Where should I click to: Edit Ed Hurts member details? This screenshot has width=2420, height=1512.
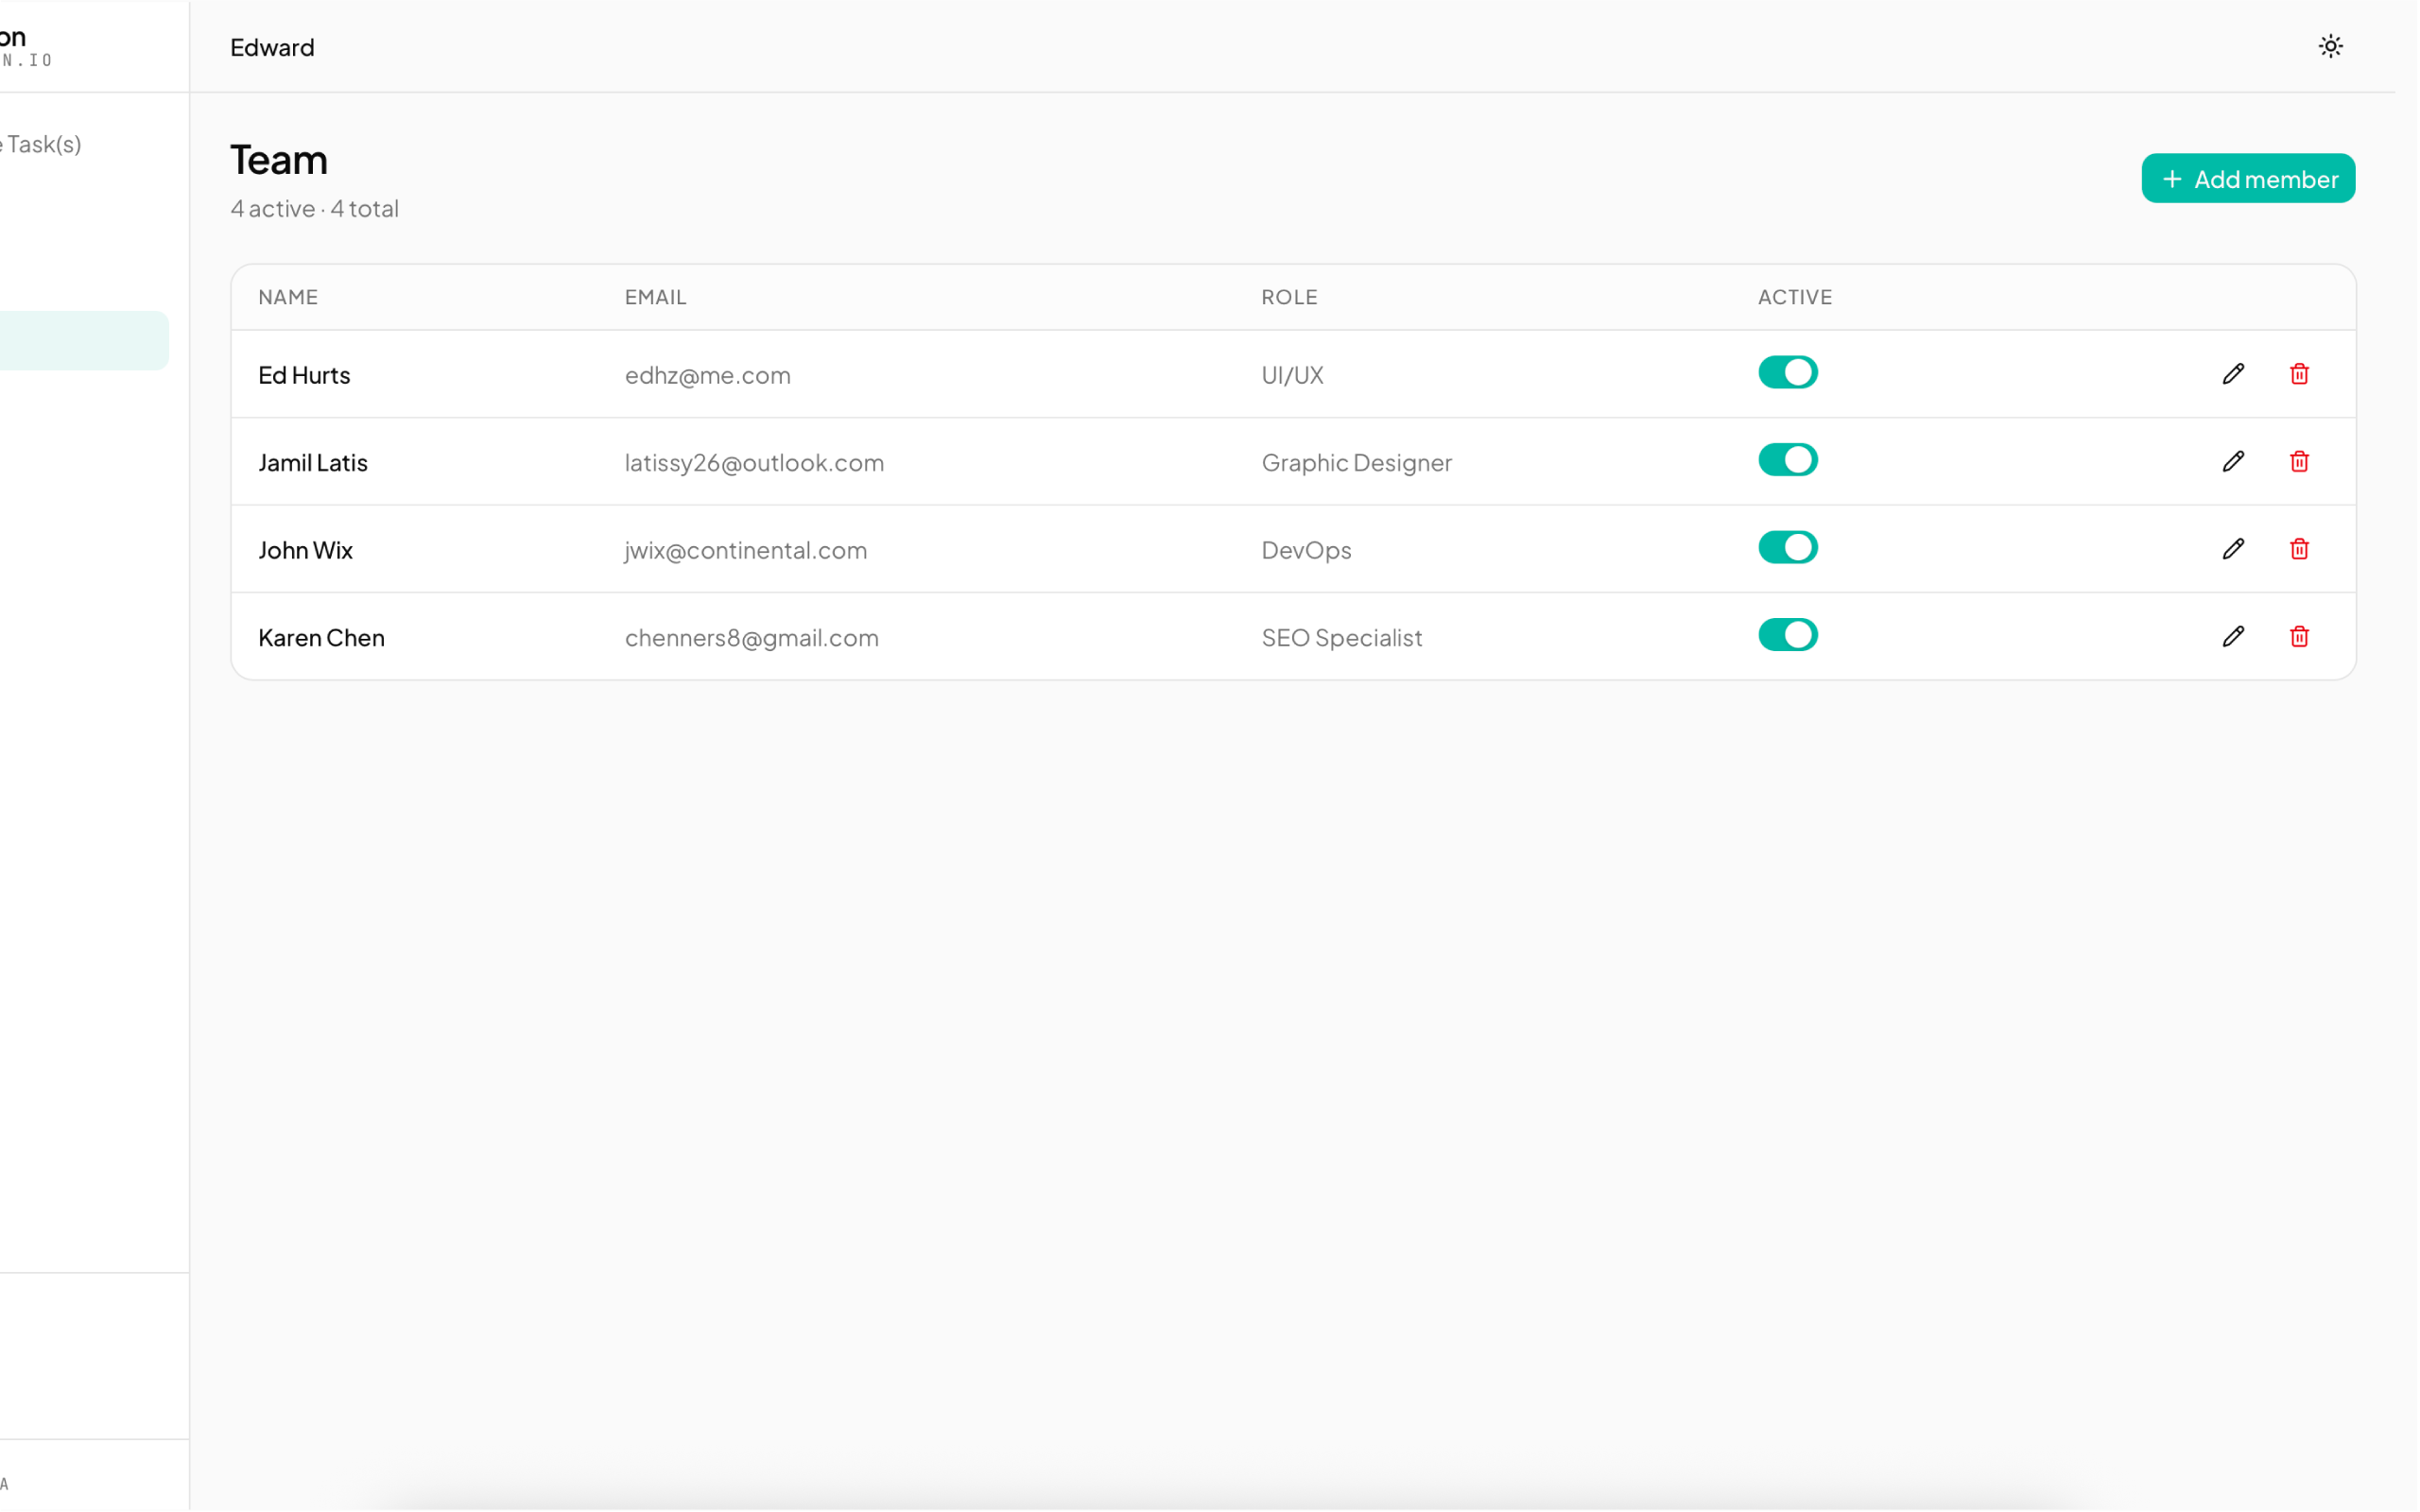(x=2233, y=374)
